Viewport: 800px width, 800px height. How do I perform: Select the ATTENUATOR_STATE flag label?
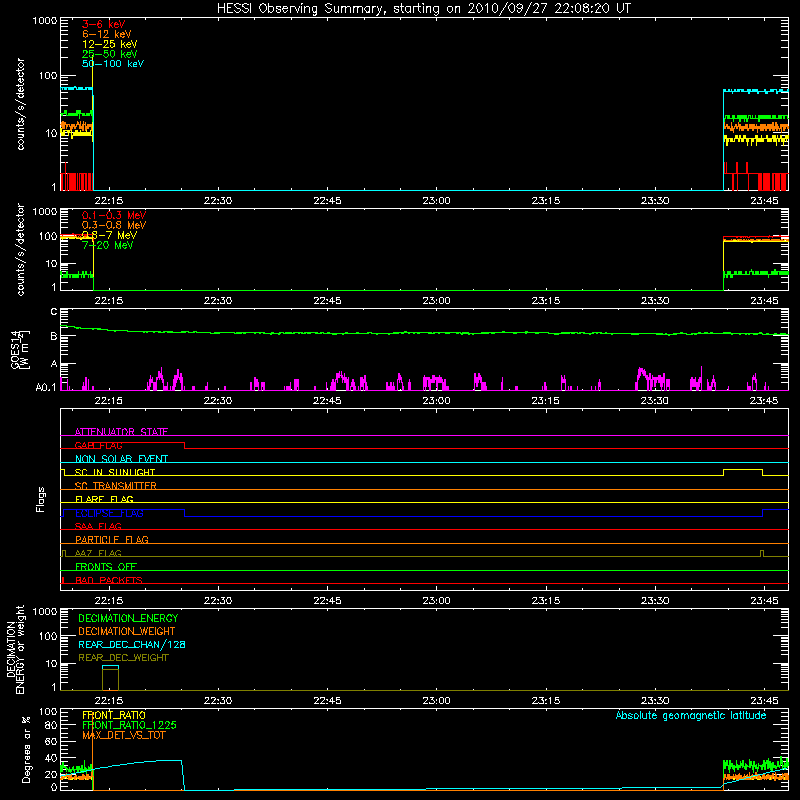click(x=121, y=432)
